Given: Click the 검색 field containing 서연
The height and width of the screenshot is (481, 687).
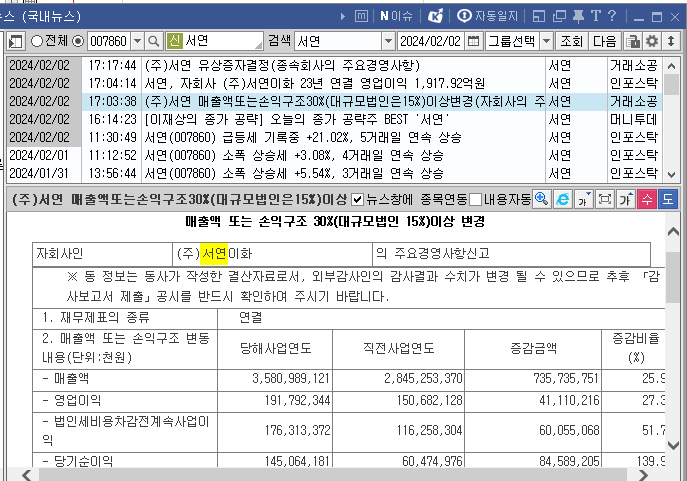Looking at the screenshot, I should (x=338, y=42).
